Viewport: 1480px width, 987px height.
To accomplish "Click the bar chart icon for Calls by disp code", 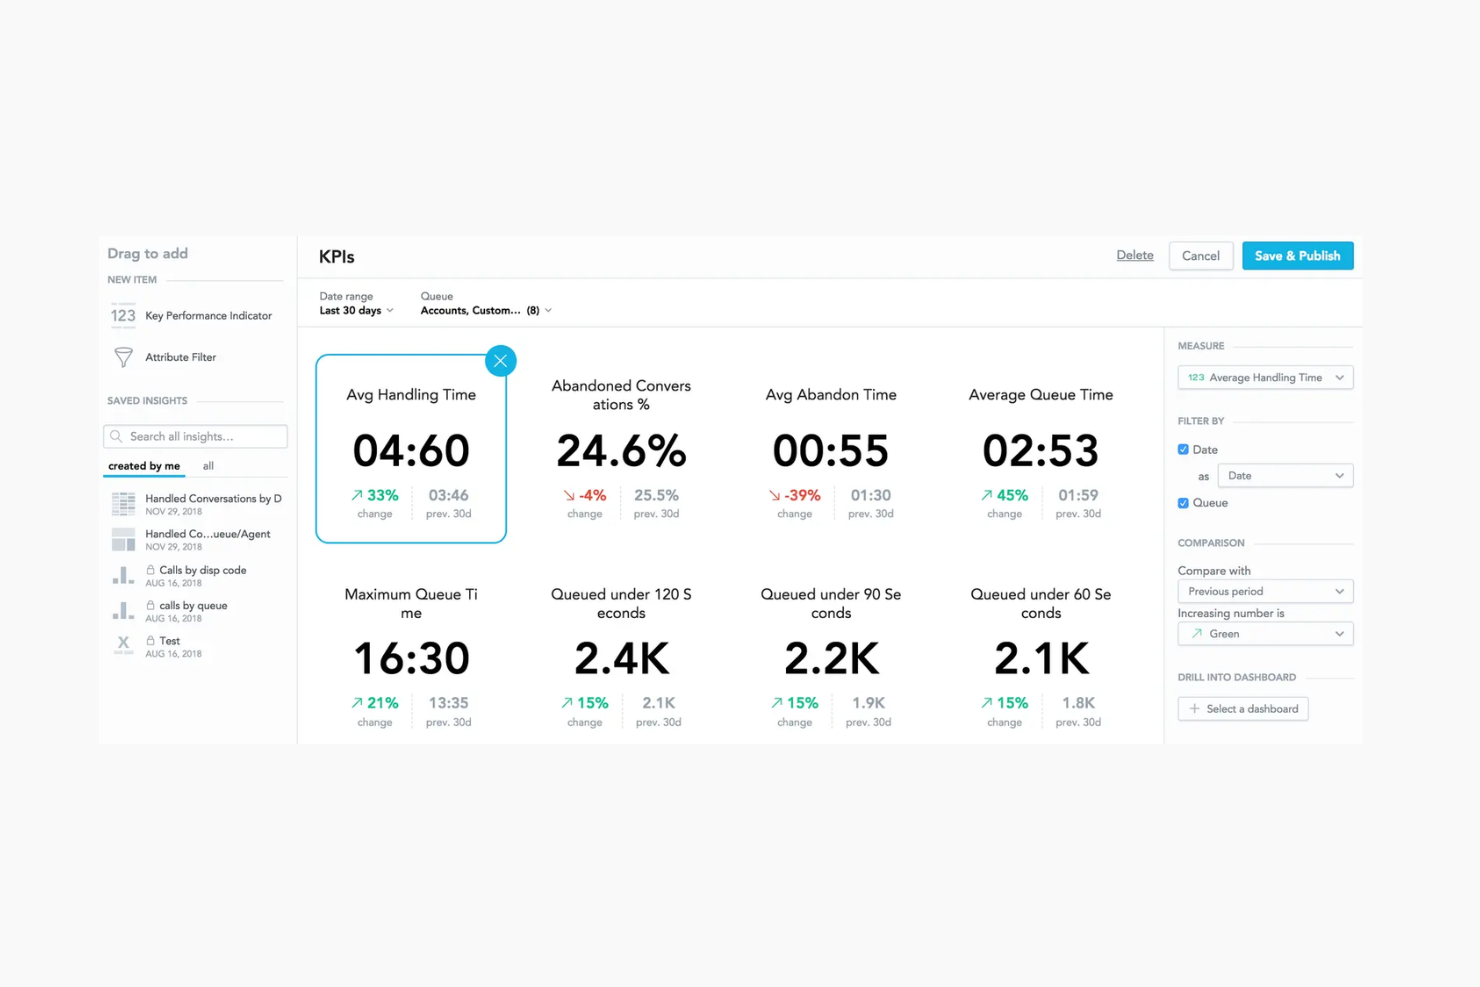I will pos(123,575).
